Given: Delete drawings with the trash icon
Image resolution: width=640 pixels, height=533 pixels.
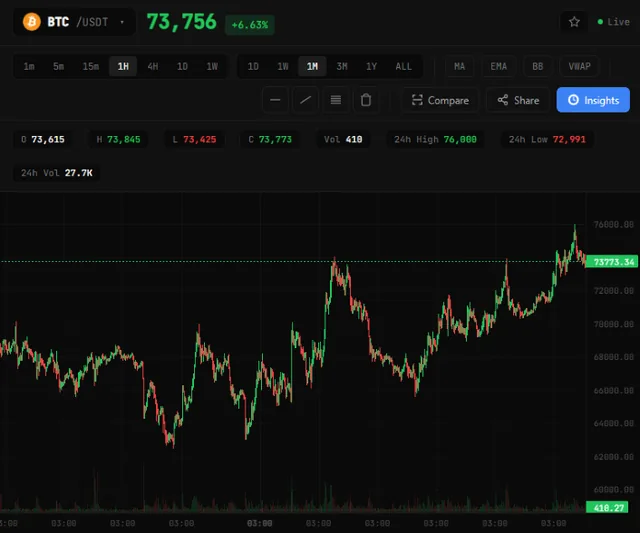Looking at the screenshot, I should (366, 100).
